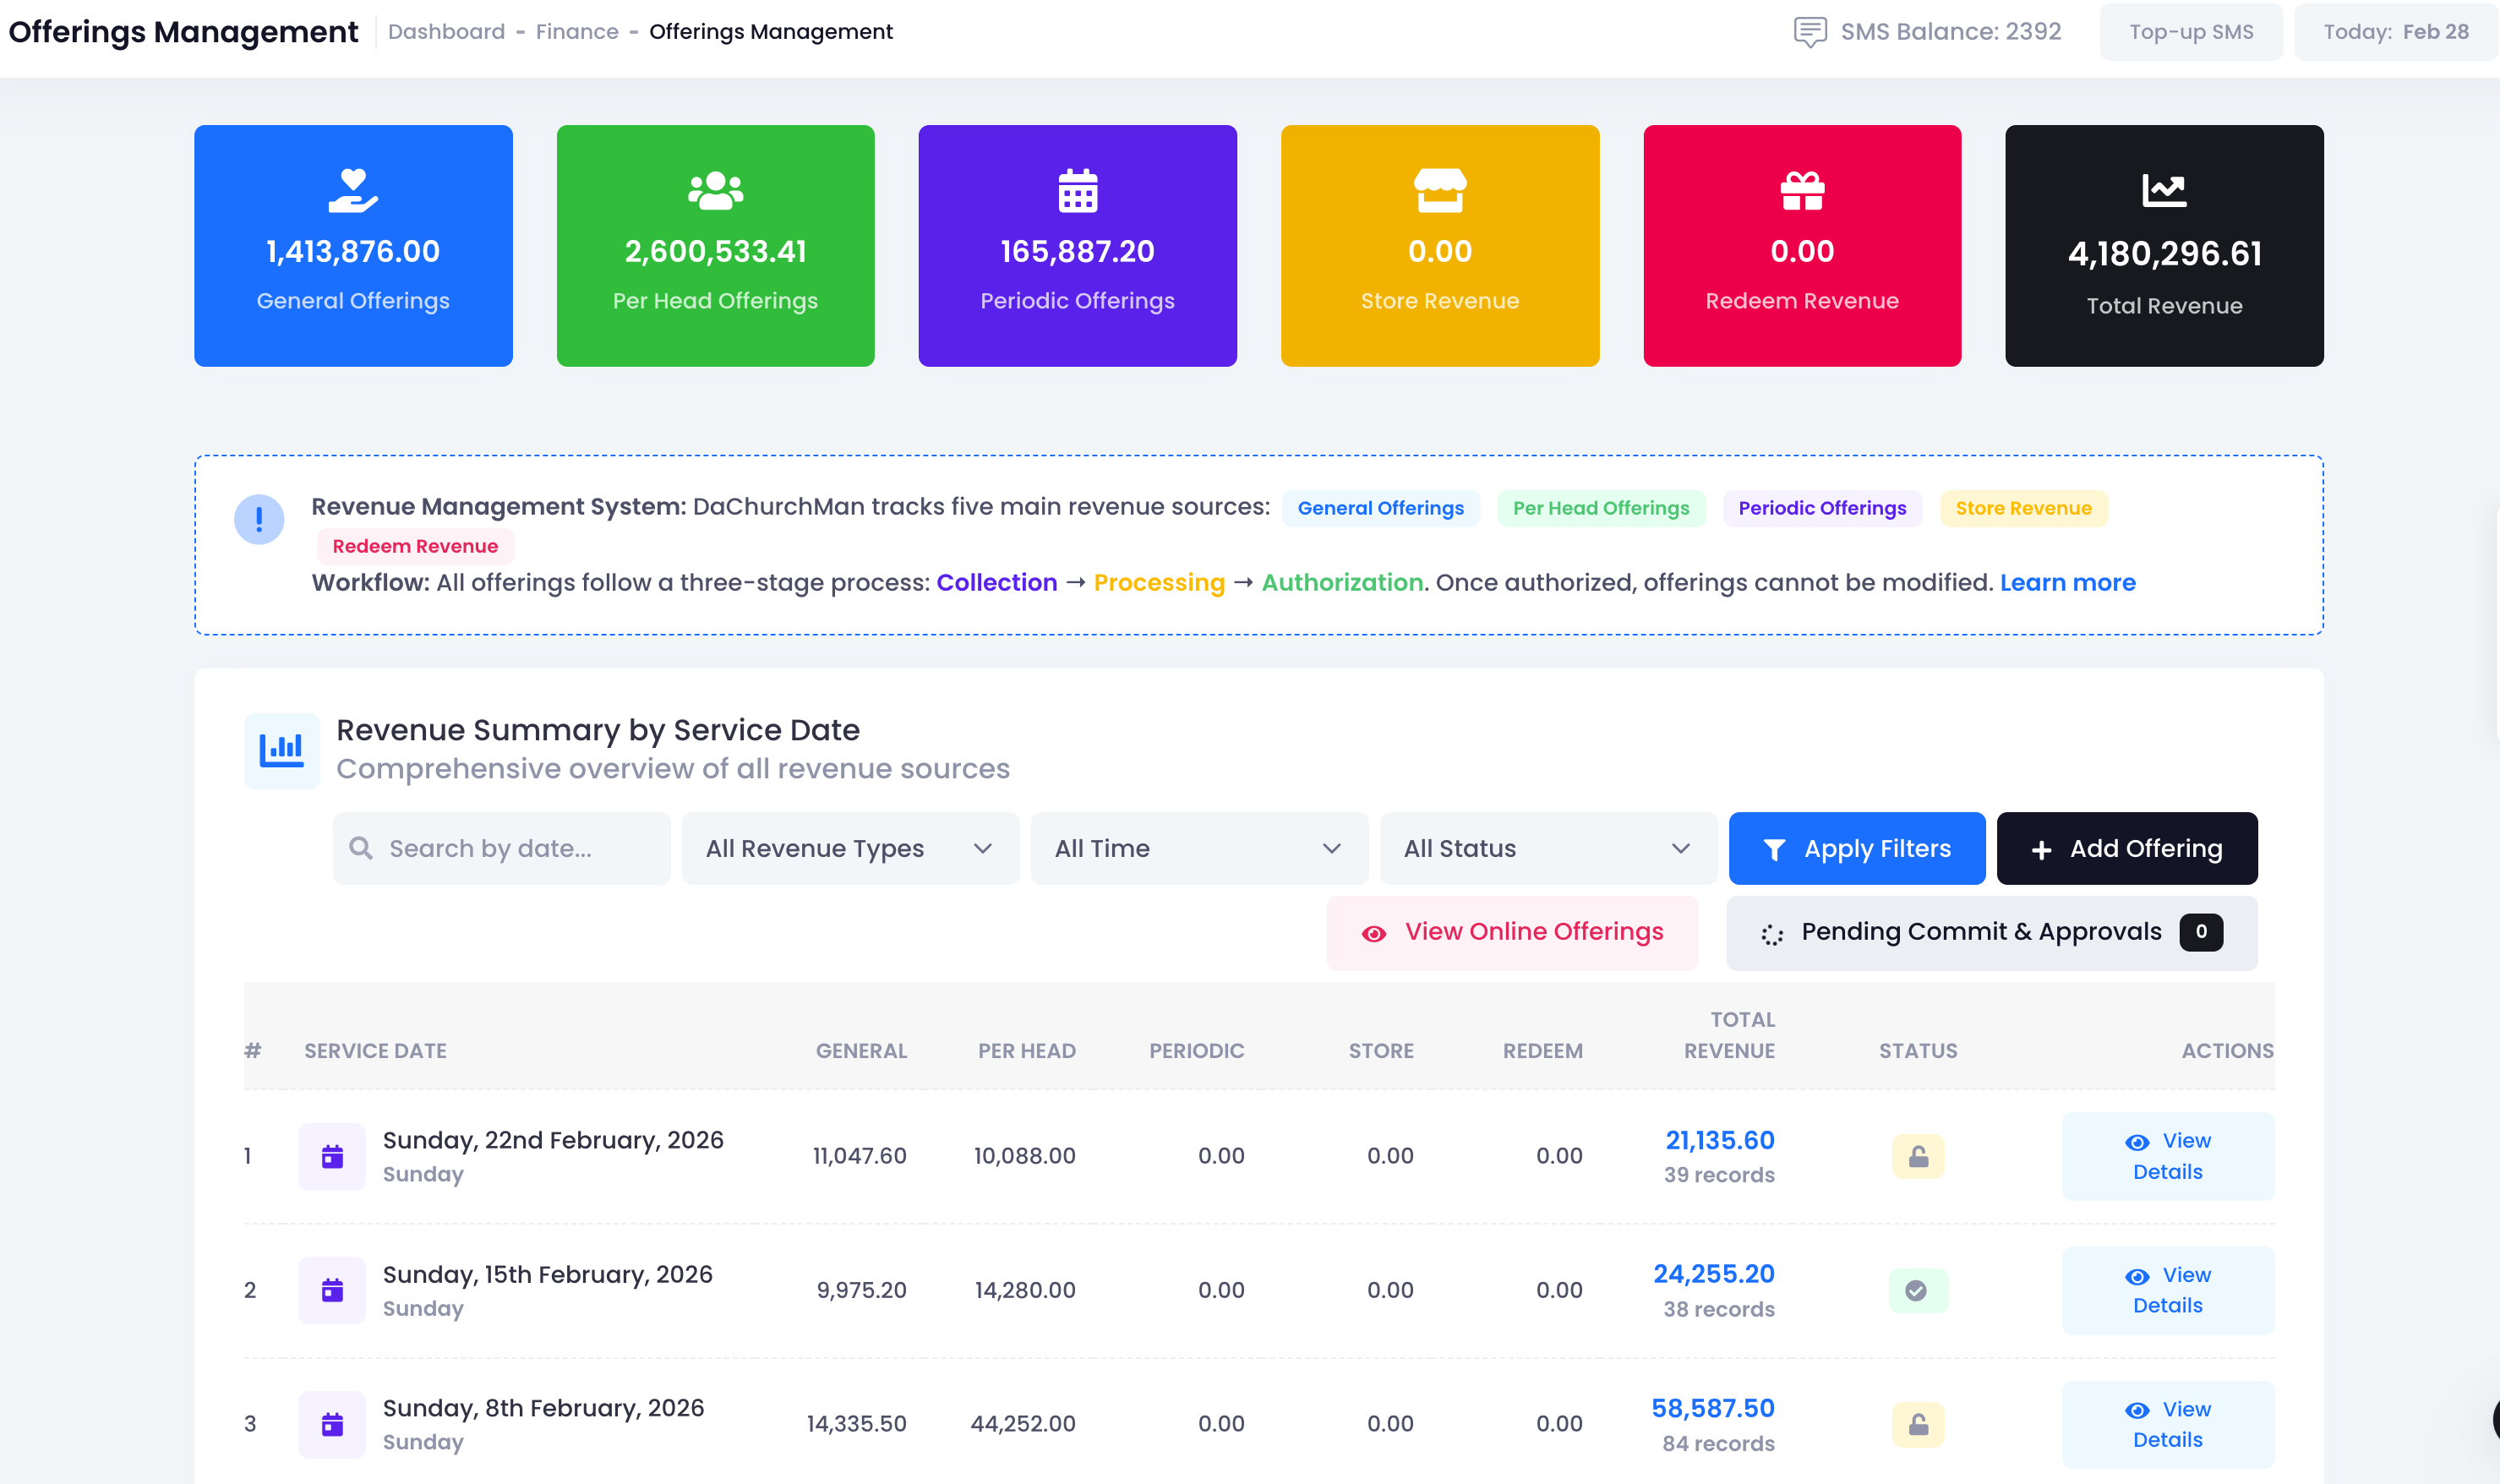Image resolution: width=2500 pixels, height=1484 pixels.
Task: Click the unlocked padlock status for 8th February
Action: [x=1917, y=1424]
